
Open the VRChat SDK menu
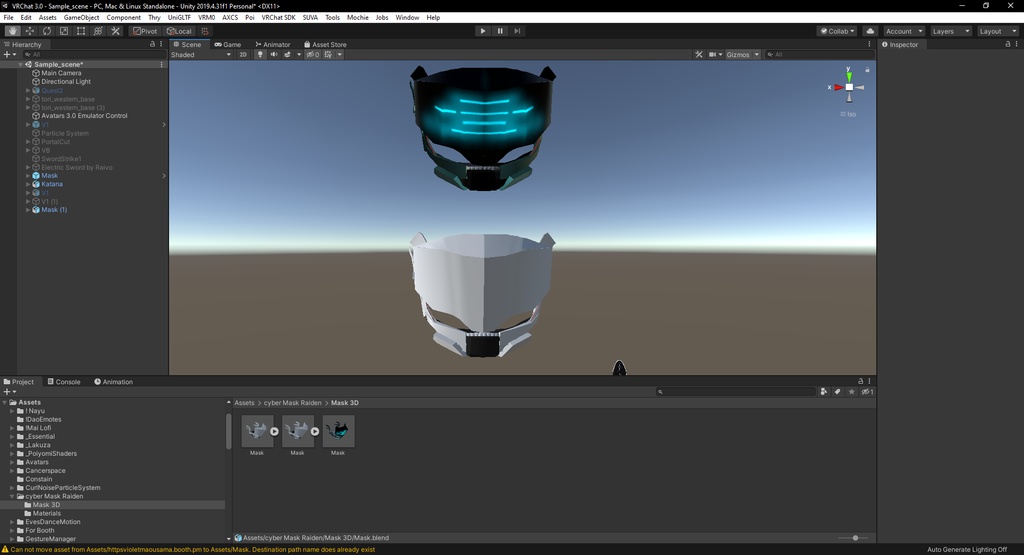pyautogui.click(x=278, y=18)
